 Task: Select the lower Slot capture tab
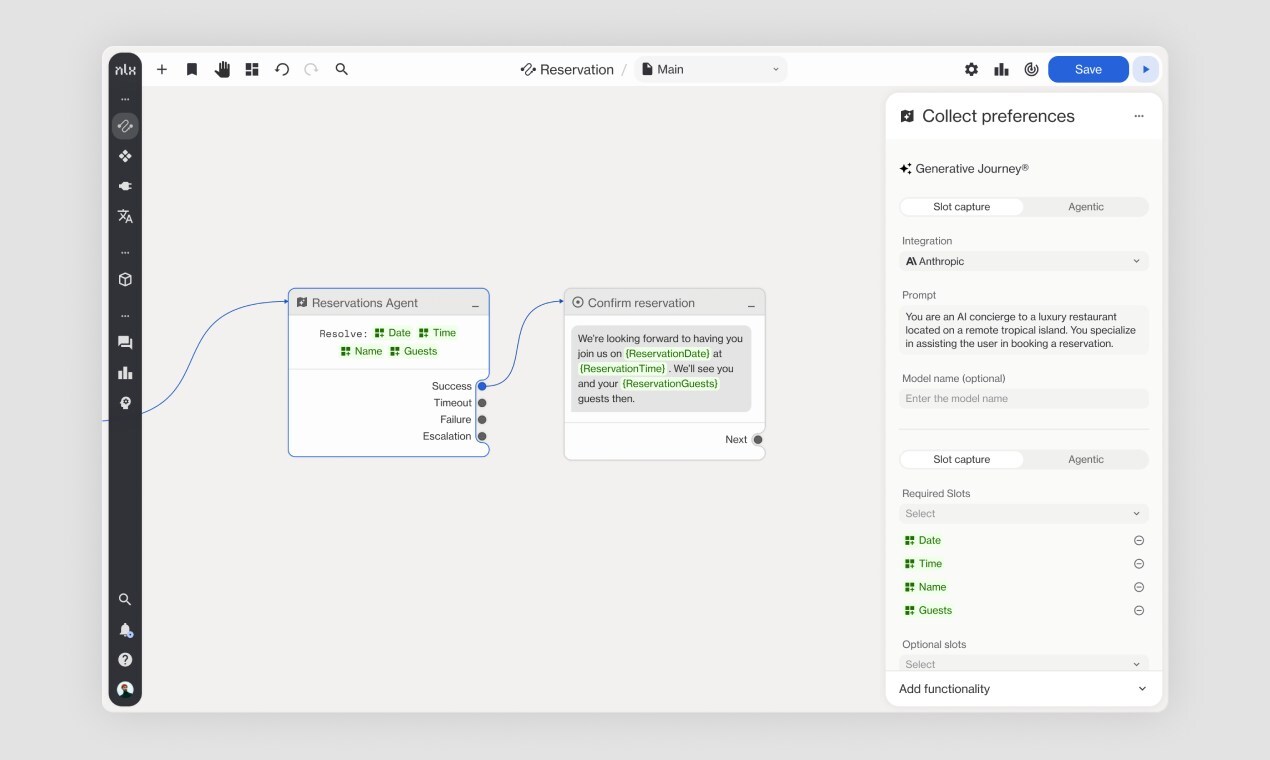961,460
